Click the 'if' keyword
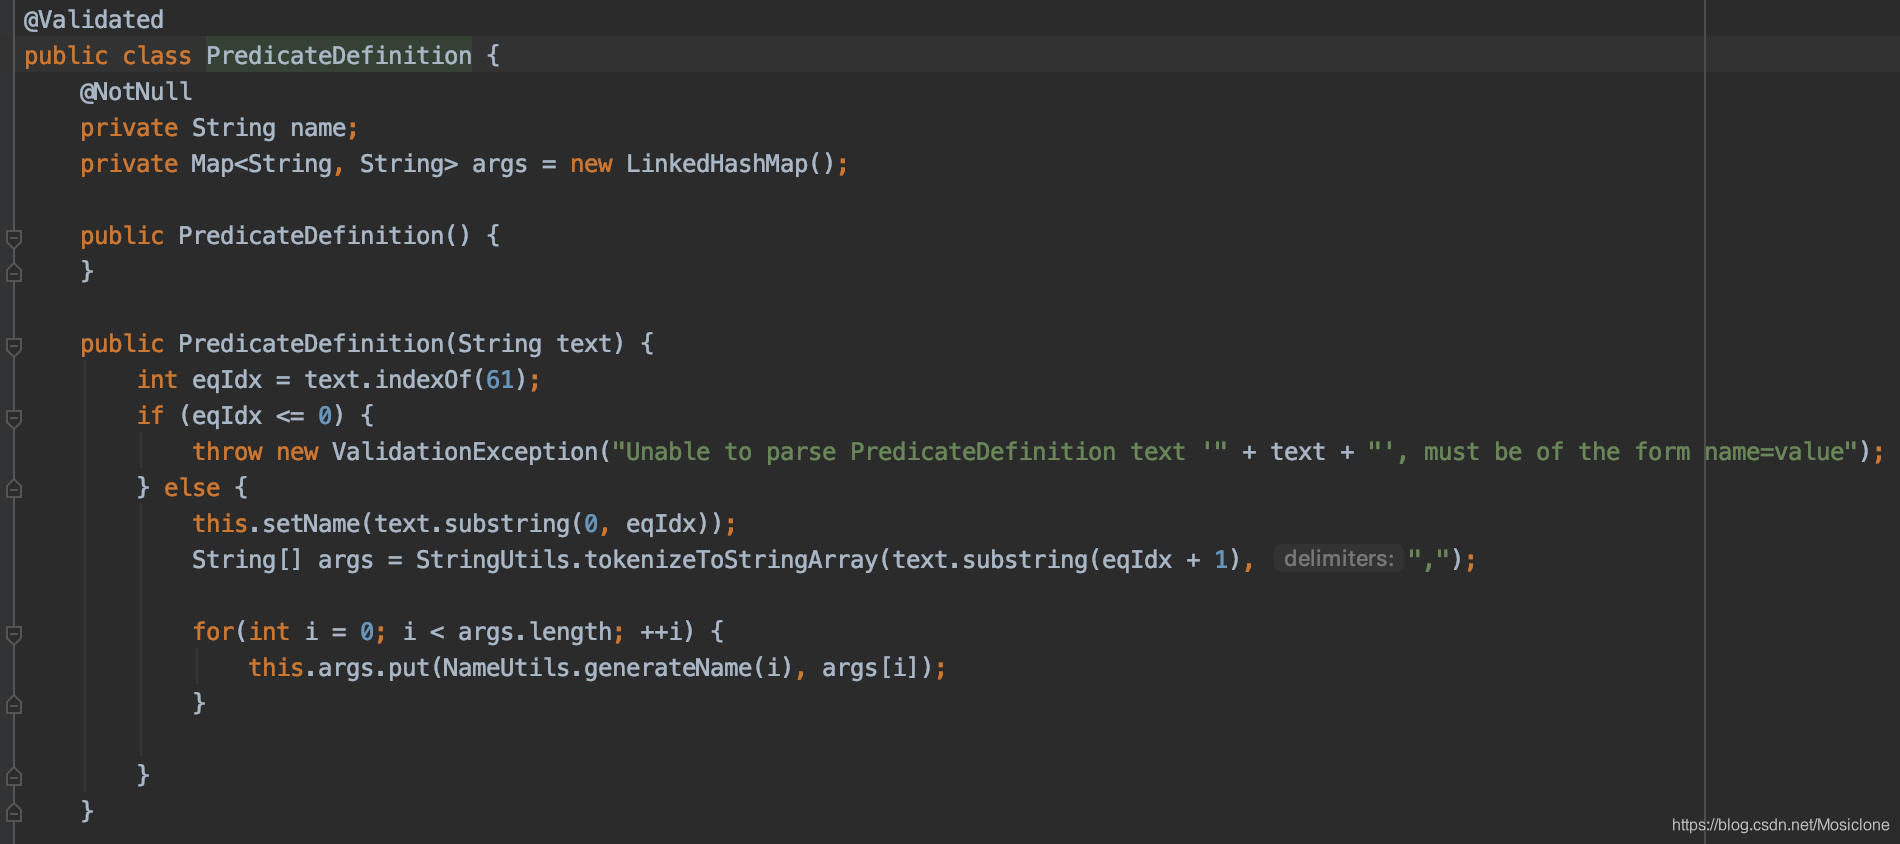Screen dimensions: 1900x844 150,416
